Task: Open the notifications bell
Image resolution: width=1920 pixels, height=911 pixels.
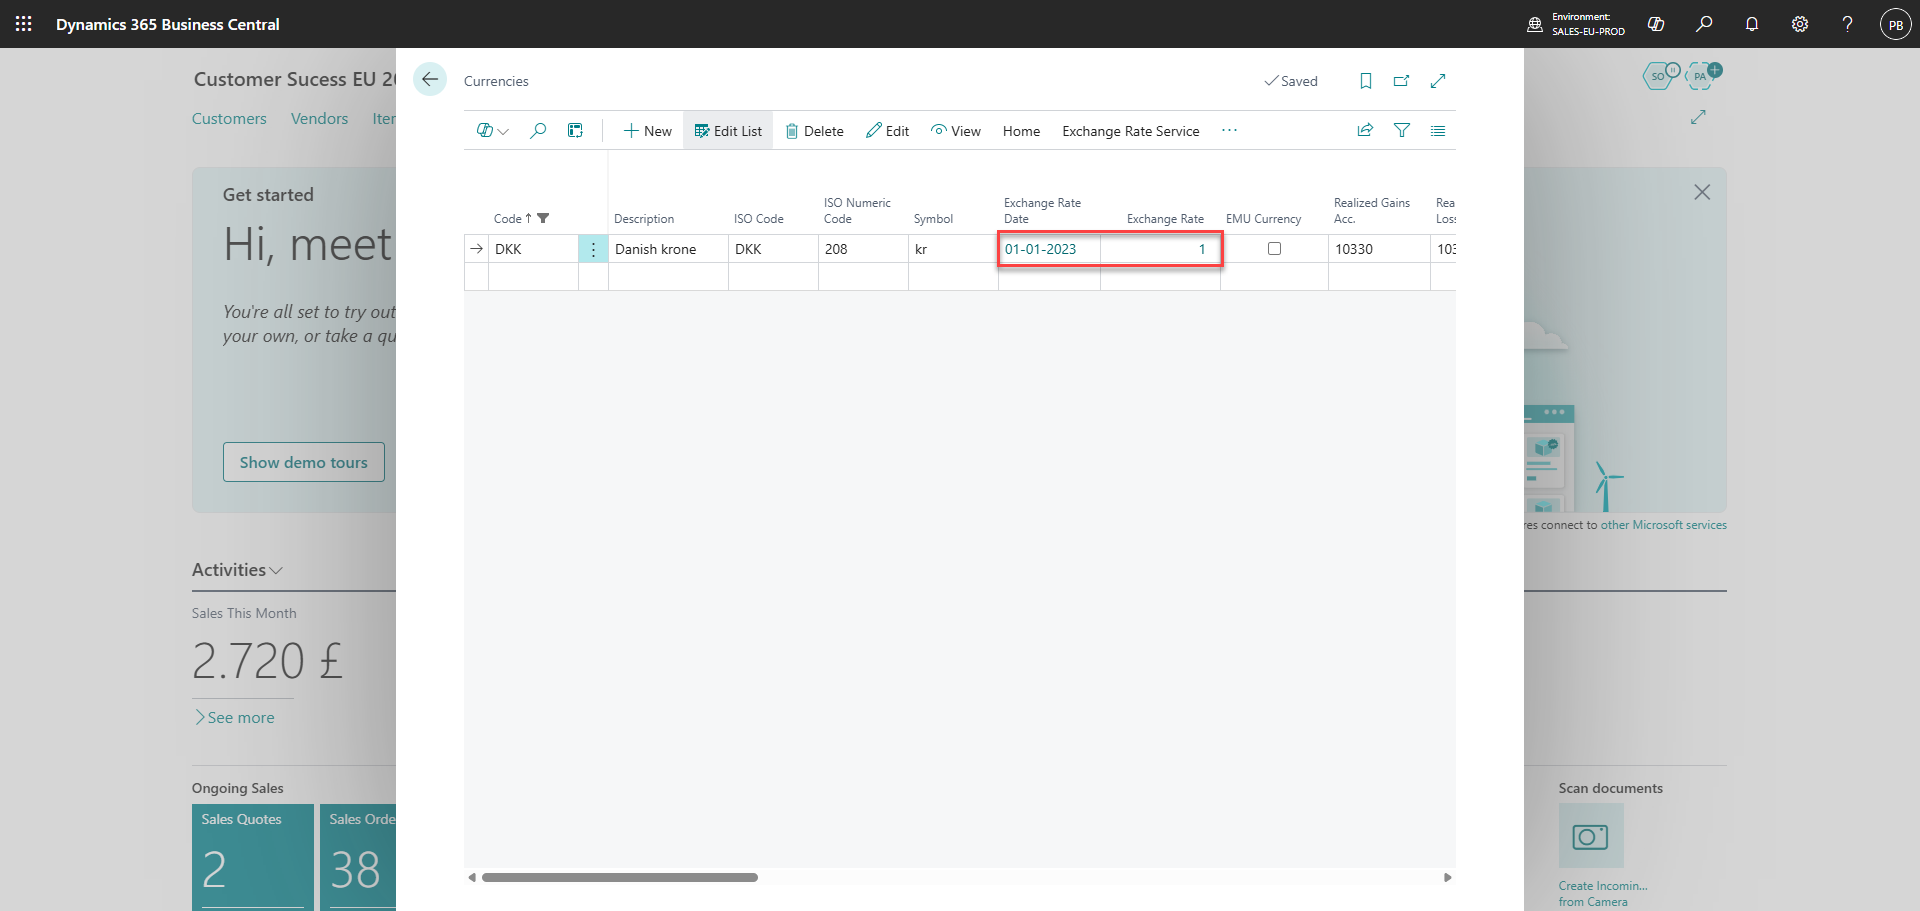Action: (x=1752, y=24)
